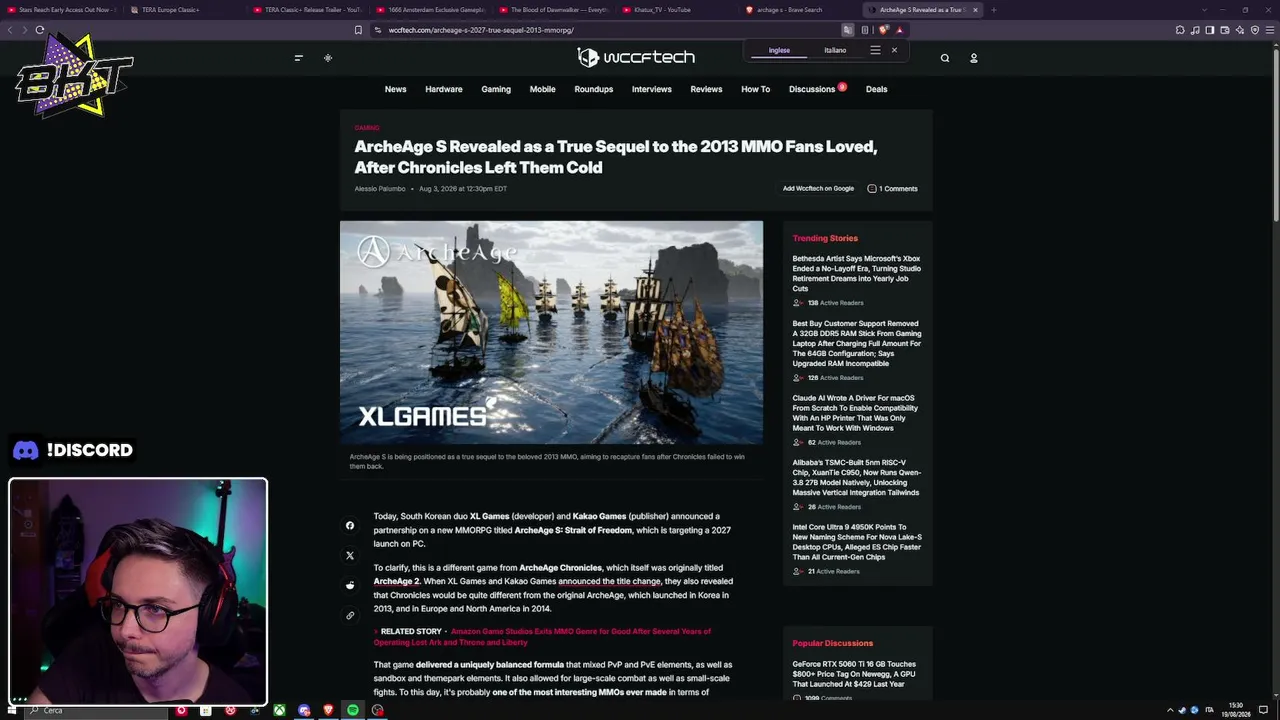The width and height of the screenshot is (1280, 720).
Task: Share the article on Reddit
Action: coord(350,585)
